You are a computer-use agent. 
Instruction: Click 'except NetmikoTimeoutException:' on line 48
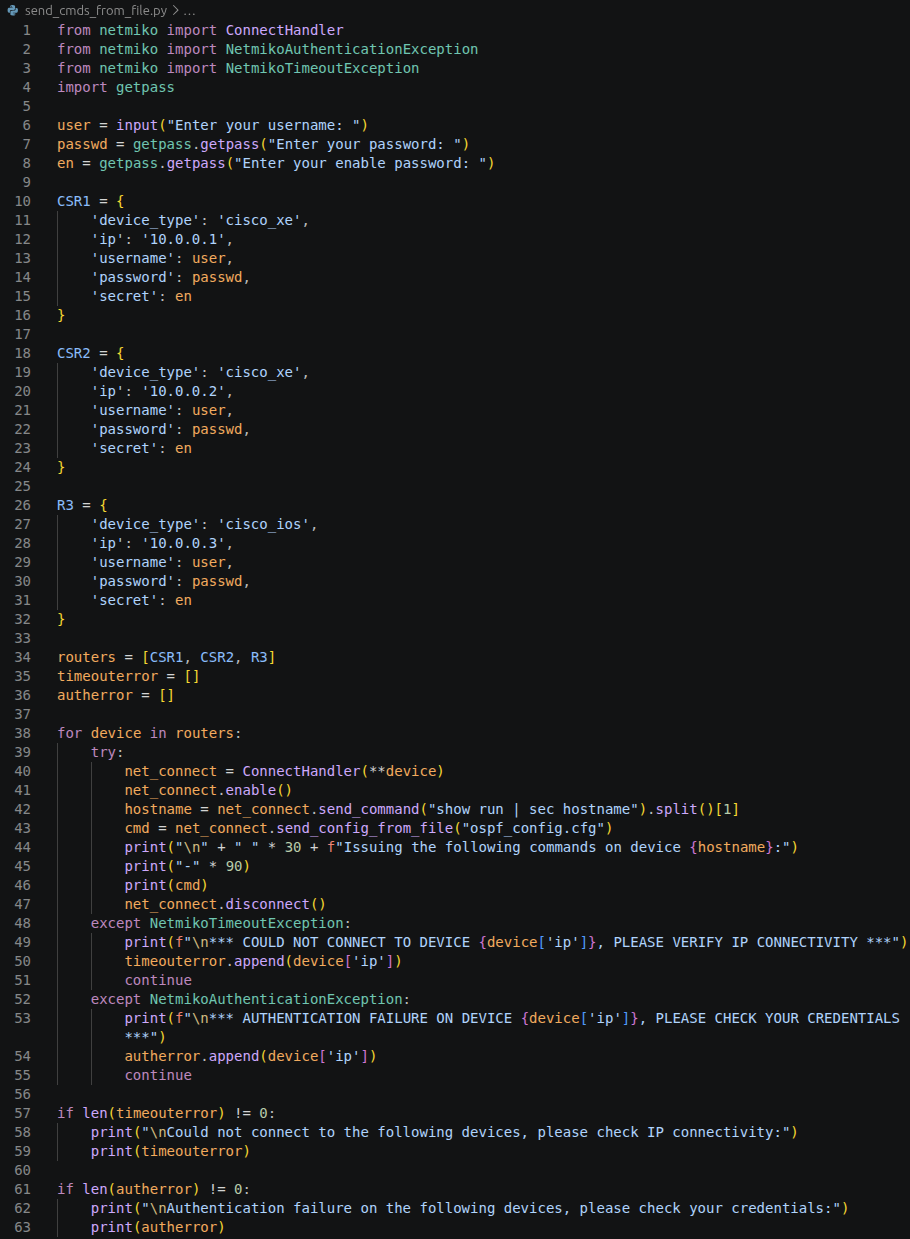pyautogui.click(x=221, y=923)
